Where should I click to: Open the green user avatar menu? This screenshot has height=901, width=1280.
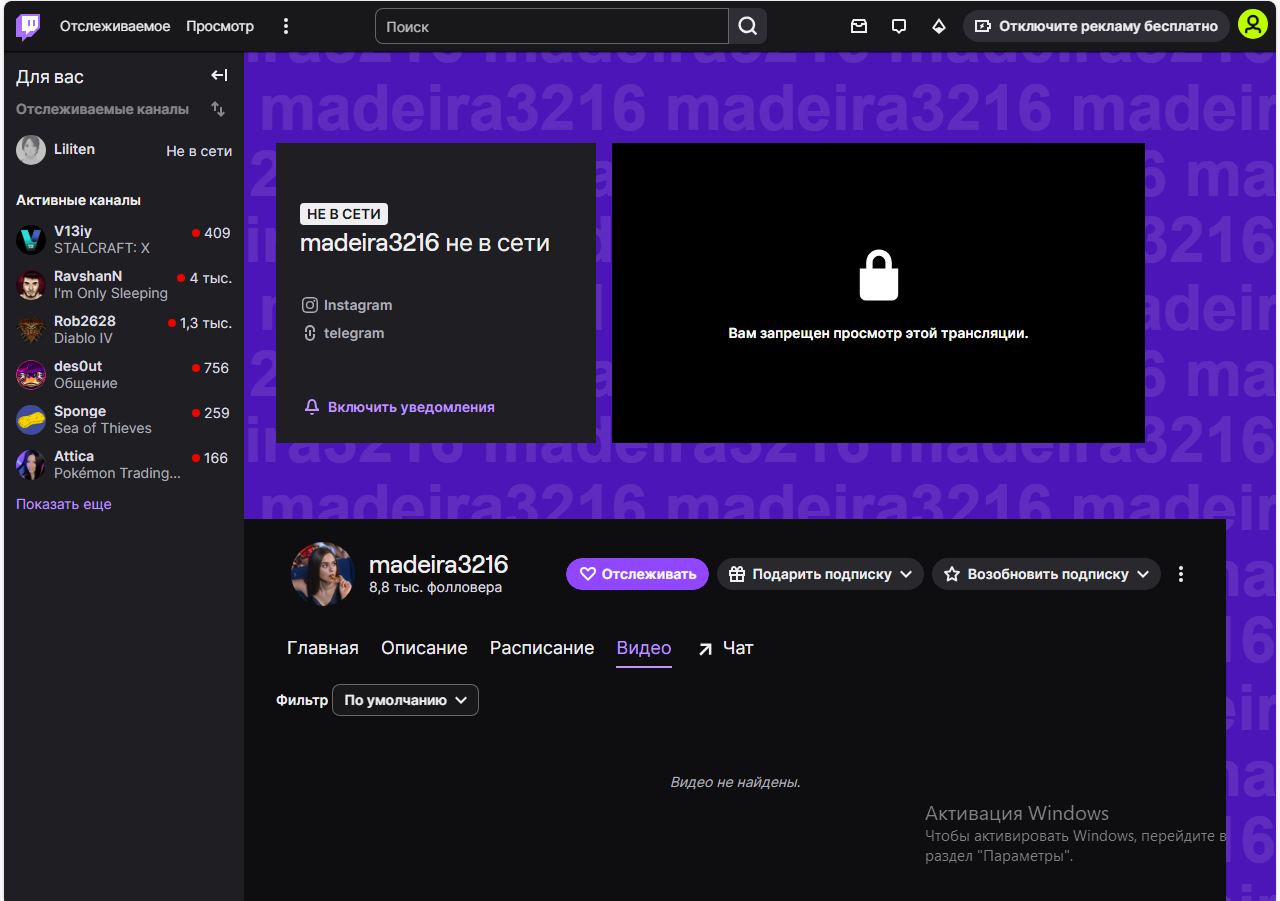point(1253,25)
